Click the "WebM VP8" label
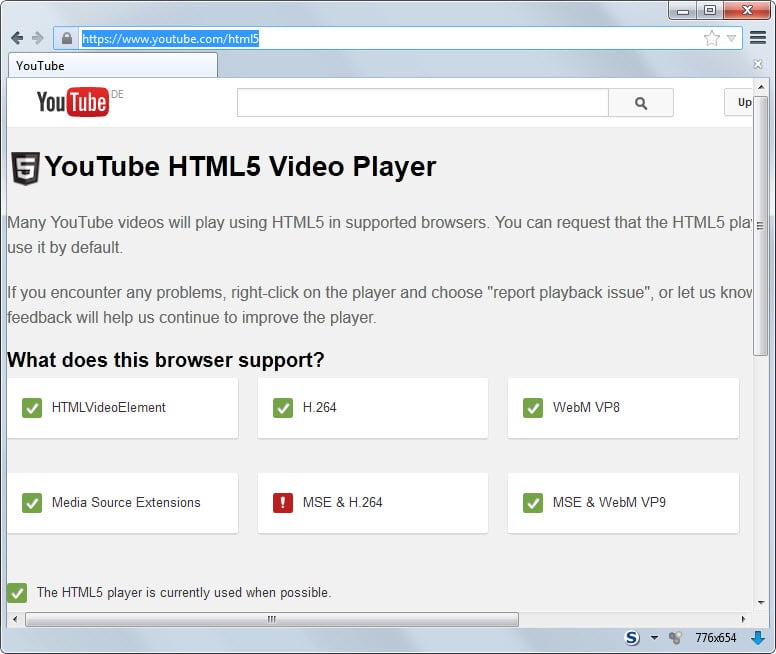Image resolution: width=776 pixels, height=654 pixels. coord(586,407)
